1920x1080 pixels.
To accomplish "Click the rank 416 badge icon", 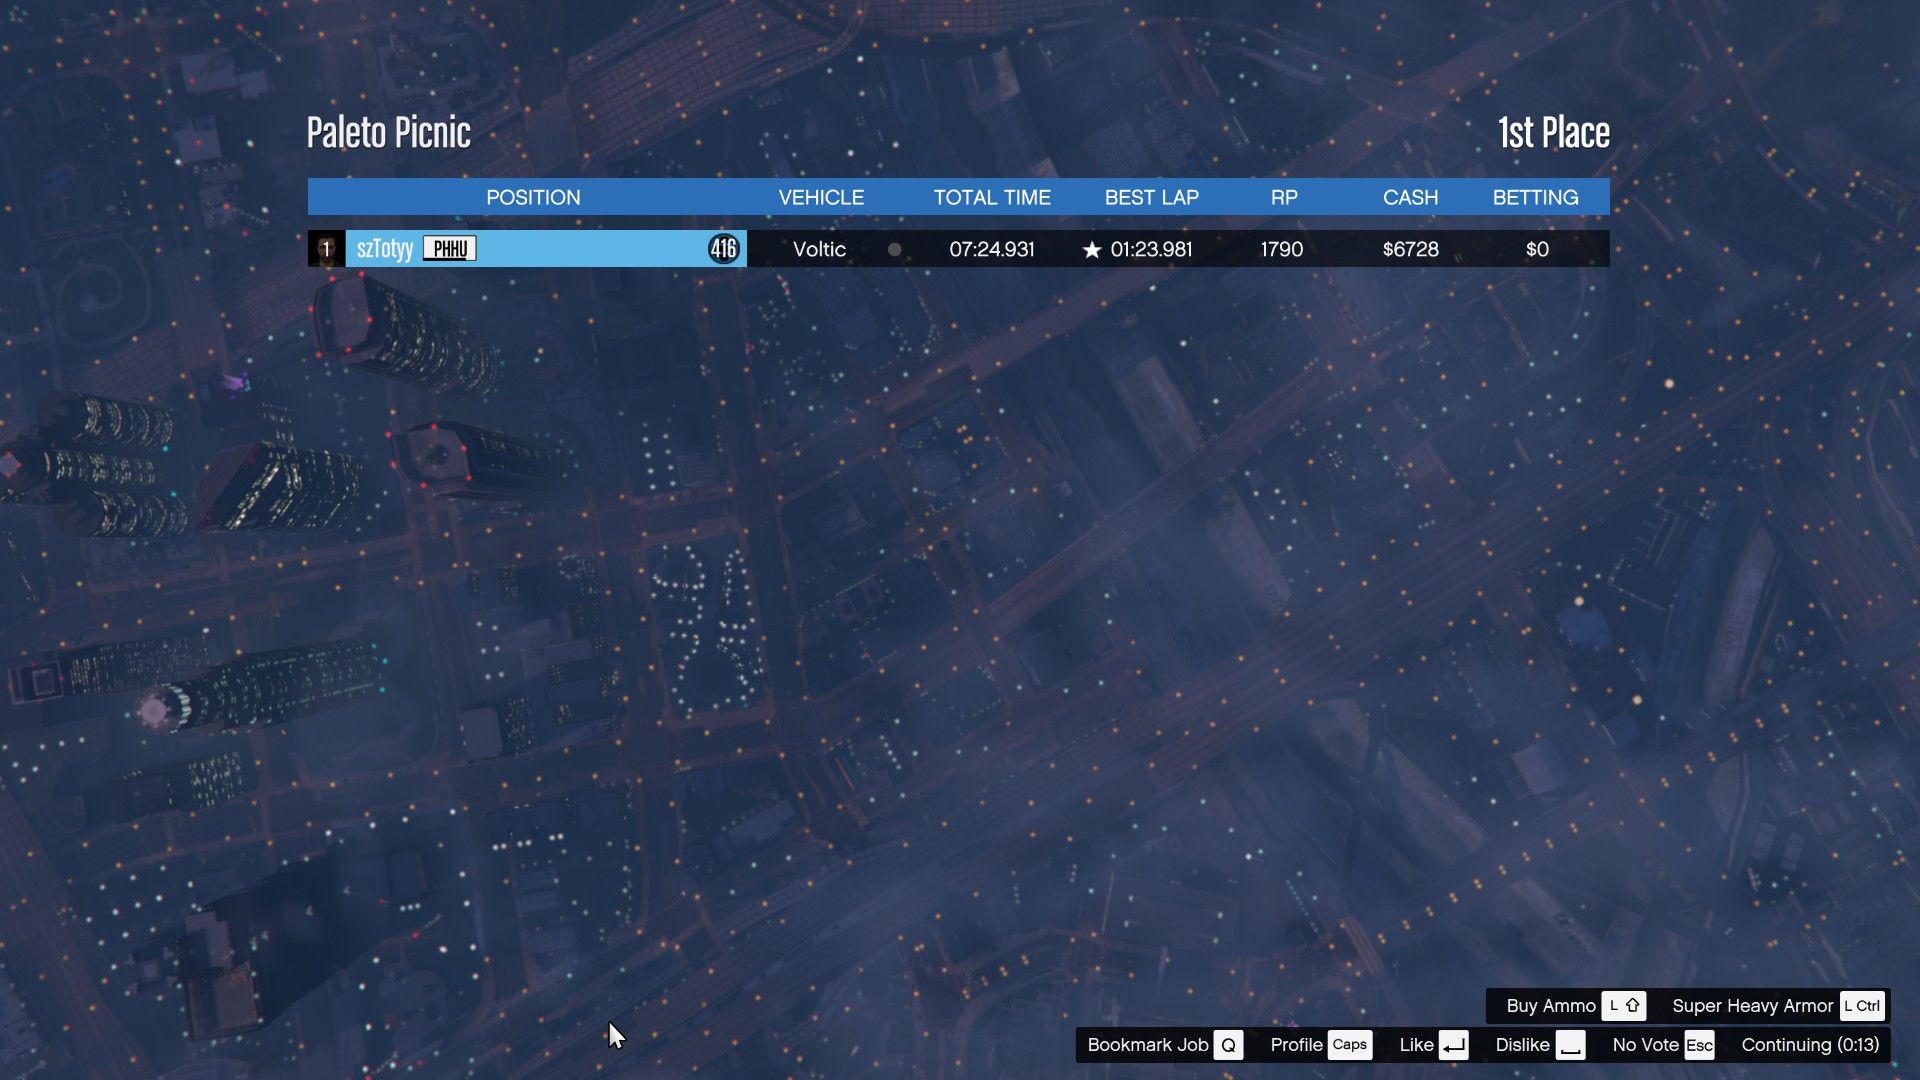I will tap(723, 249).
